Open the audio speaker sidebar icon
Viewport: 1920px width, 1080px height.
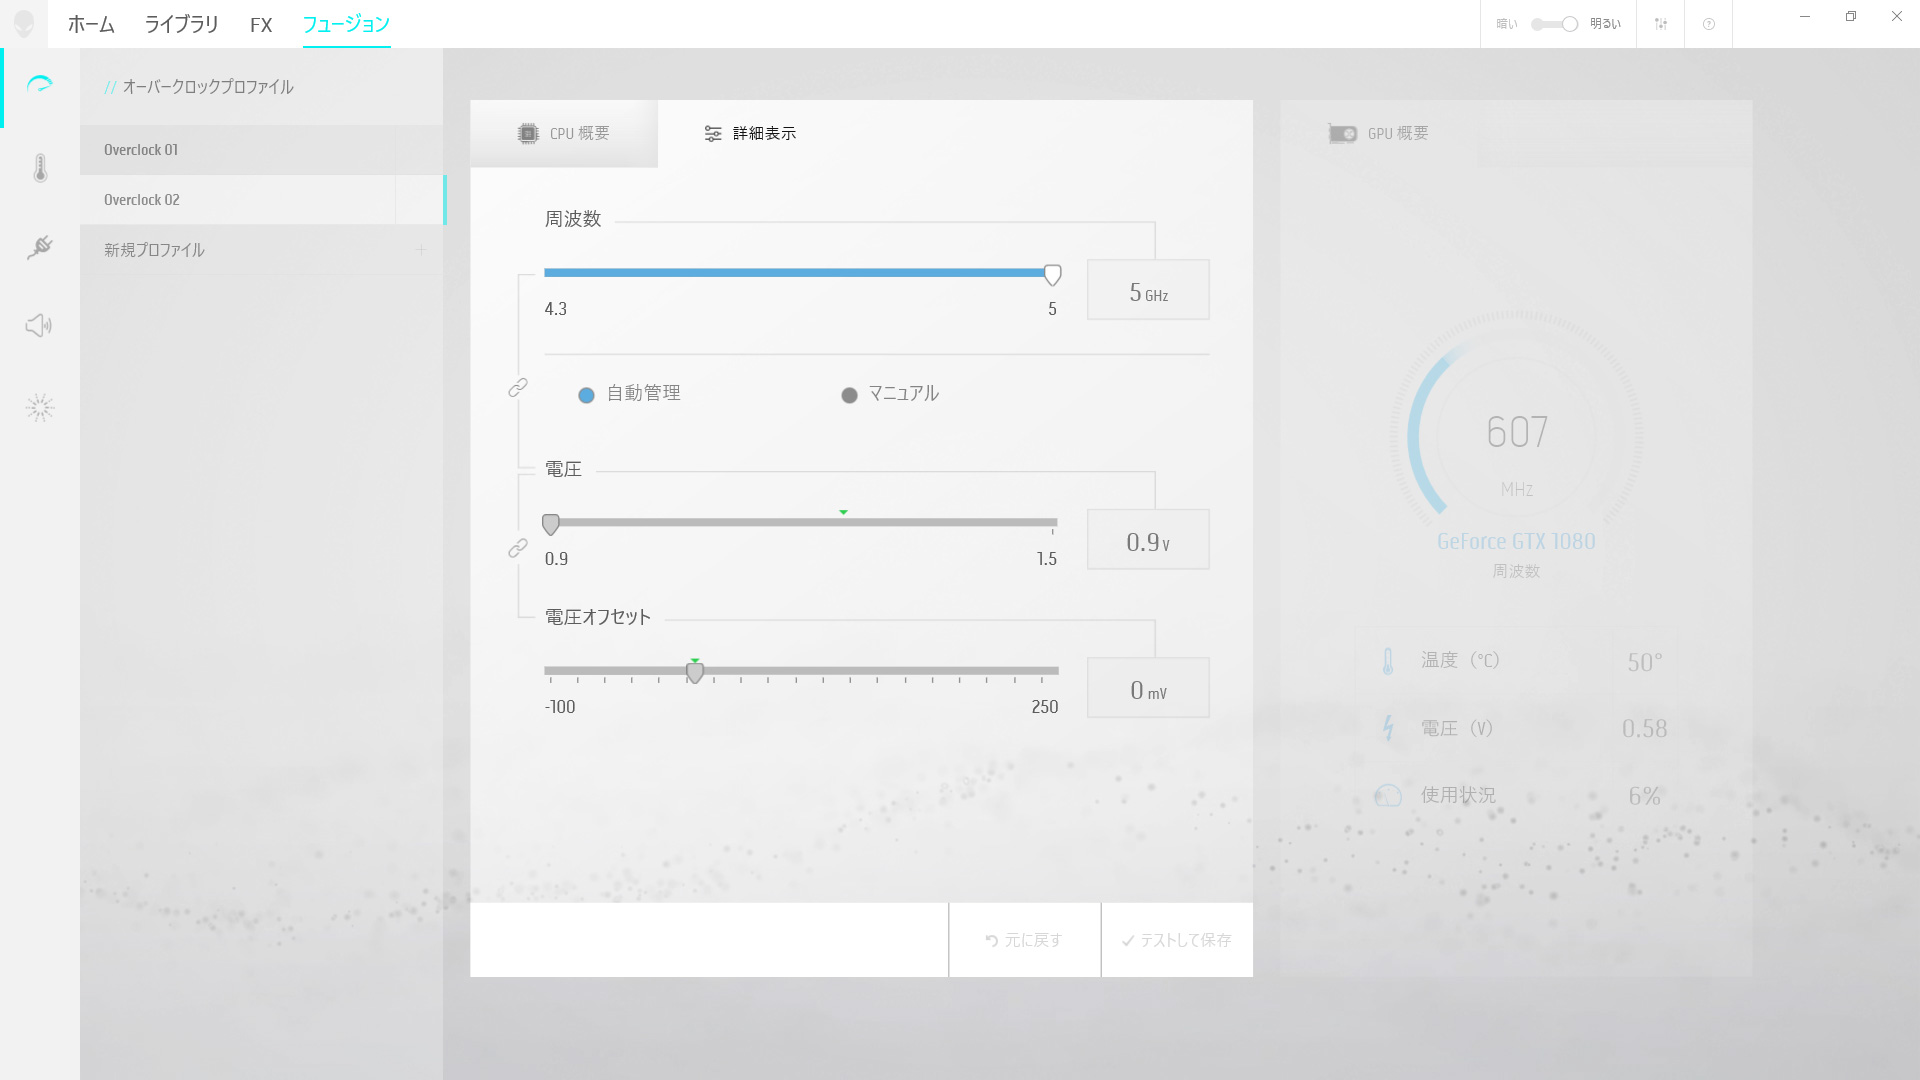(39, 326)
